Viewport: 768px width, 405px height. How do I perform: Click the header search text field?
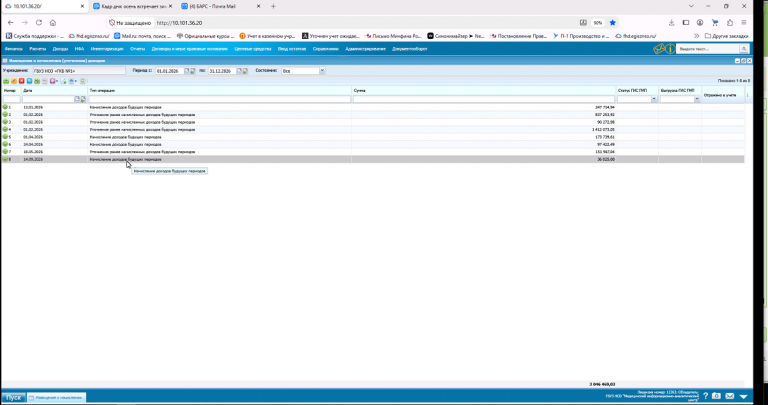click(x=708, y=49)
